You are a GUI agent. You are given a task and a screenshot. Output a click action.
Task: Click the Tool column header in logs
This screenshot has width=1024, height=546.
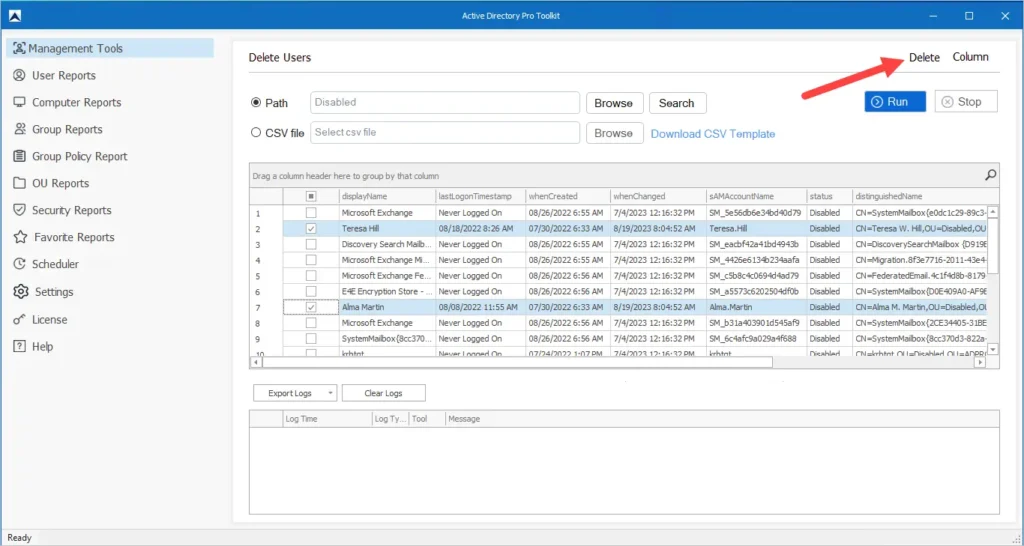tap(427, 419)
